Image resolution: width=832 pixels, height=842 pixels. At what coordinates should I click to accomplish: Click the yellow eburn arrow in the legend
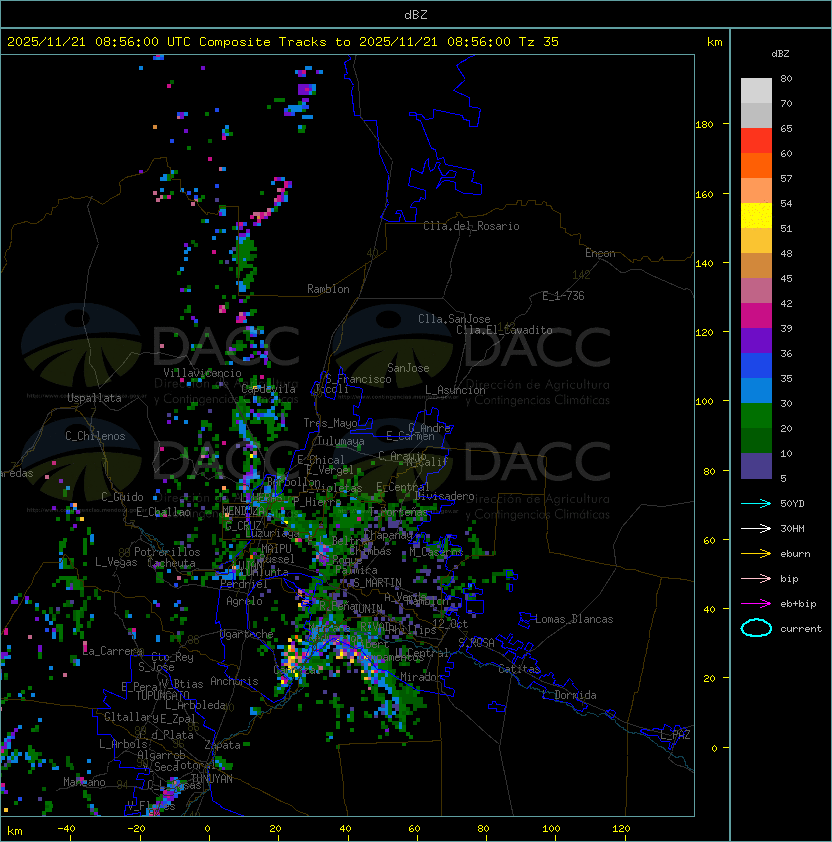pos(756,554)
